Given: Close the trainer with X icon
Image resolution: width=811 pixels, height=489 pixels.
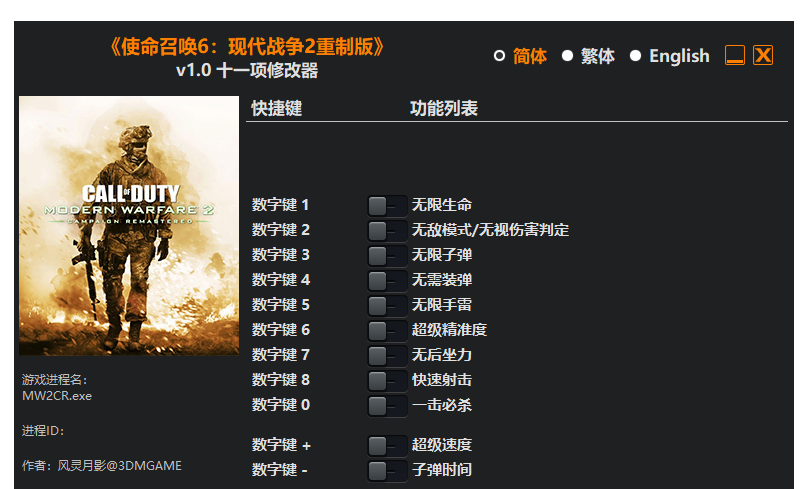Looking at the screenshot, I should [763, 55].
